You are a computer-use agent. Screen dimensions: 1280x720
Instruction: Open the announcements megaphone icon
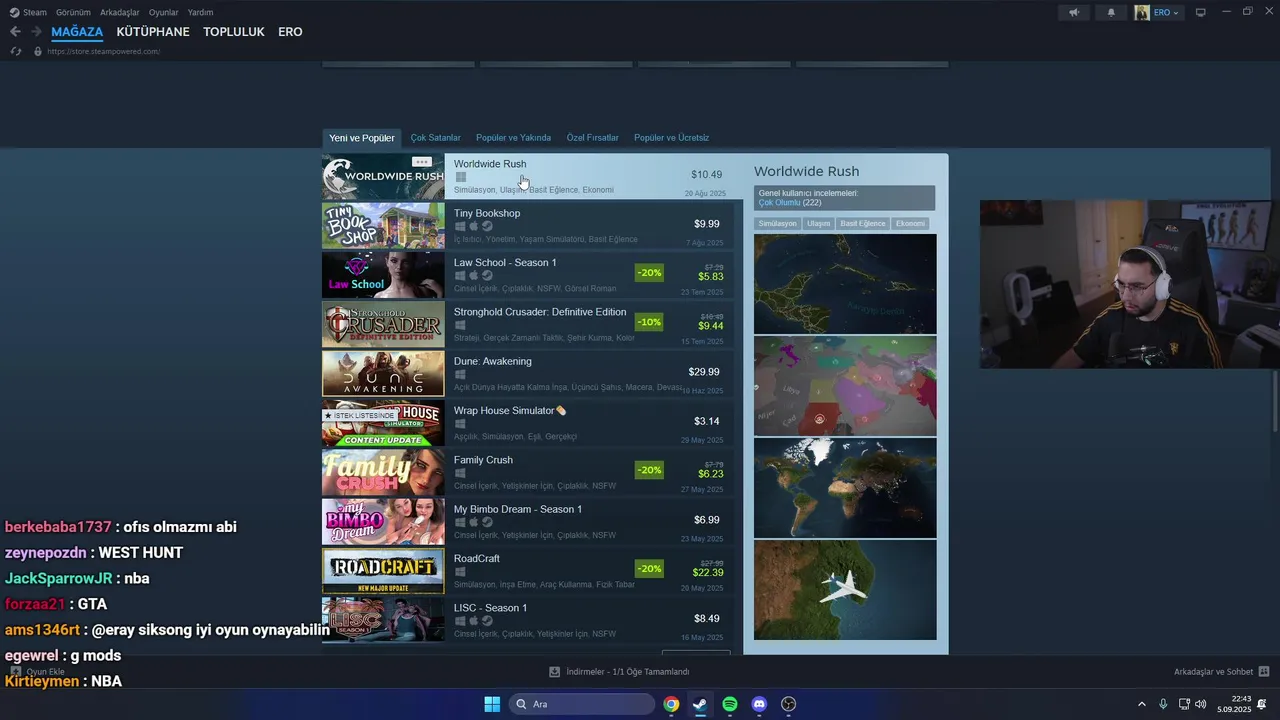point(1074,12)
